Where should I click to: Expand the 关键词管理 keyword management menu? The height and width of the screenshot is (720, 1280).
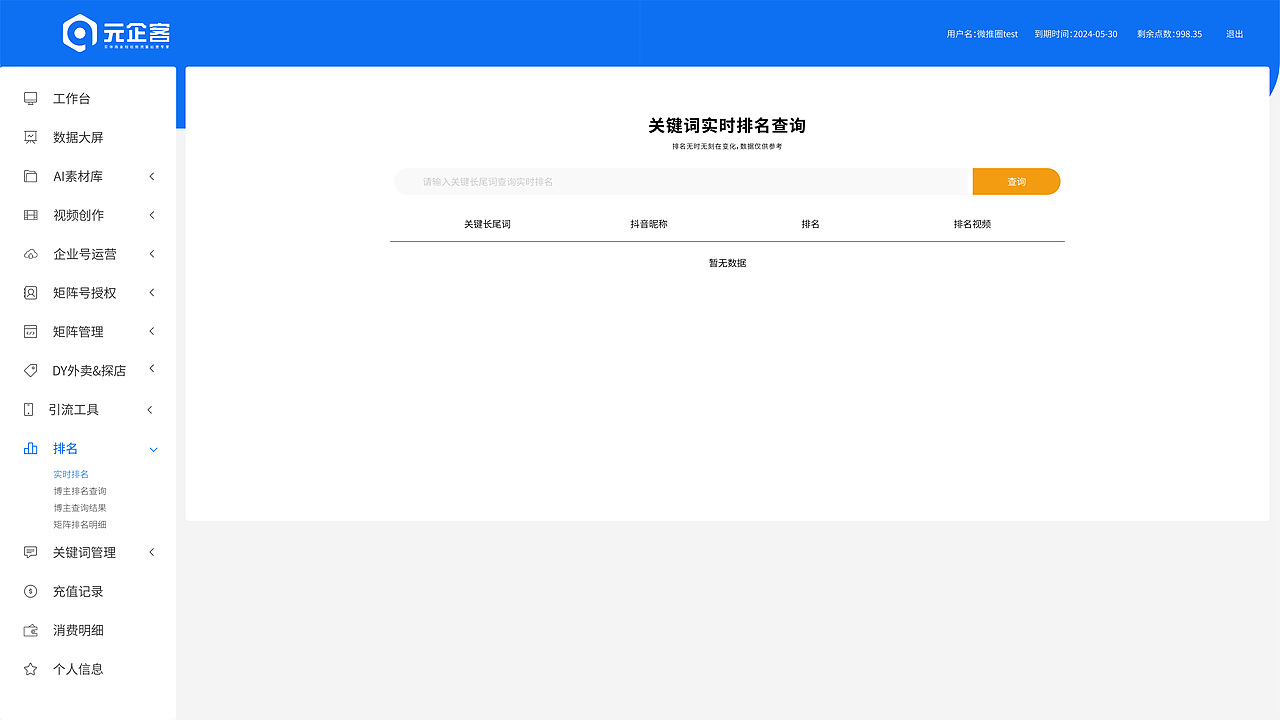tap(88, 552)
